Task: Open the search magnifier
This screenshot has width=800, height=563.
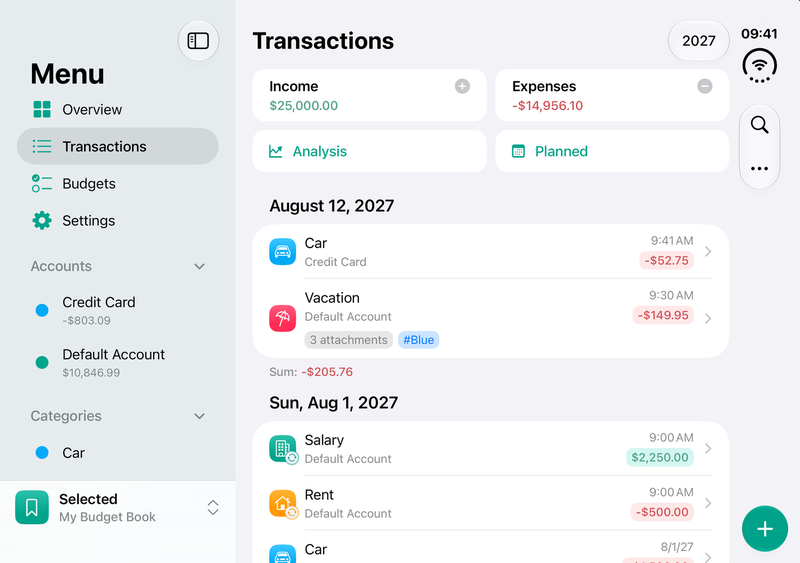Action: (760, 125)
